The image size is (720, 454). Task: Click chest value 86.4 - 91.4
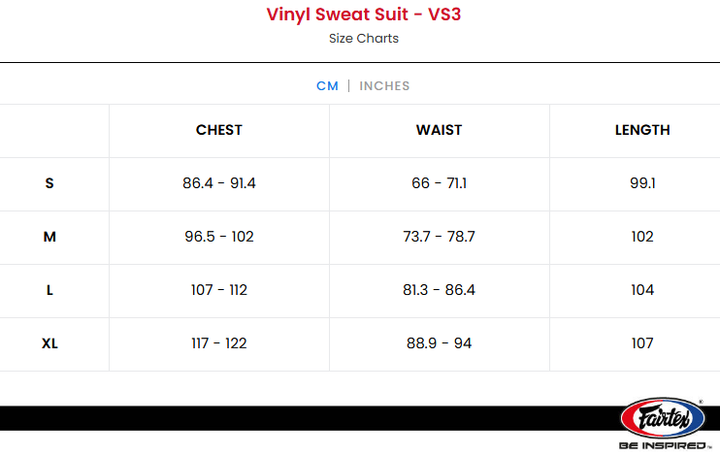pos(219,183)
